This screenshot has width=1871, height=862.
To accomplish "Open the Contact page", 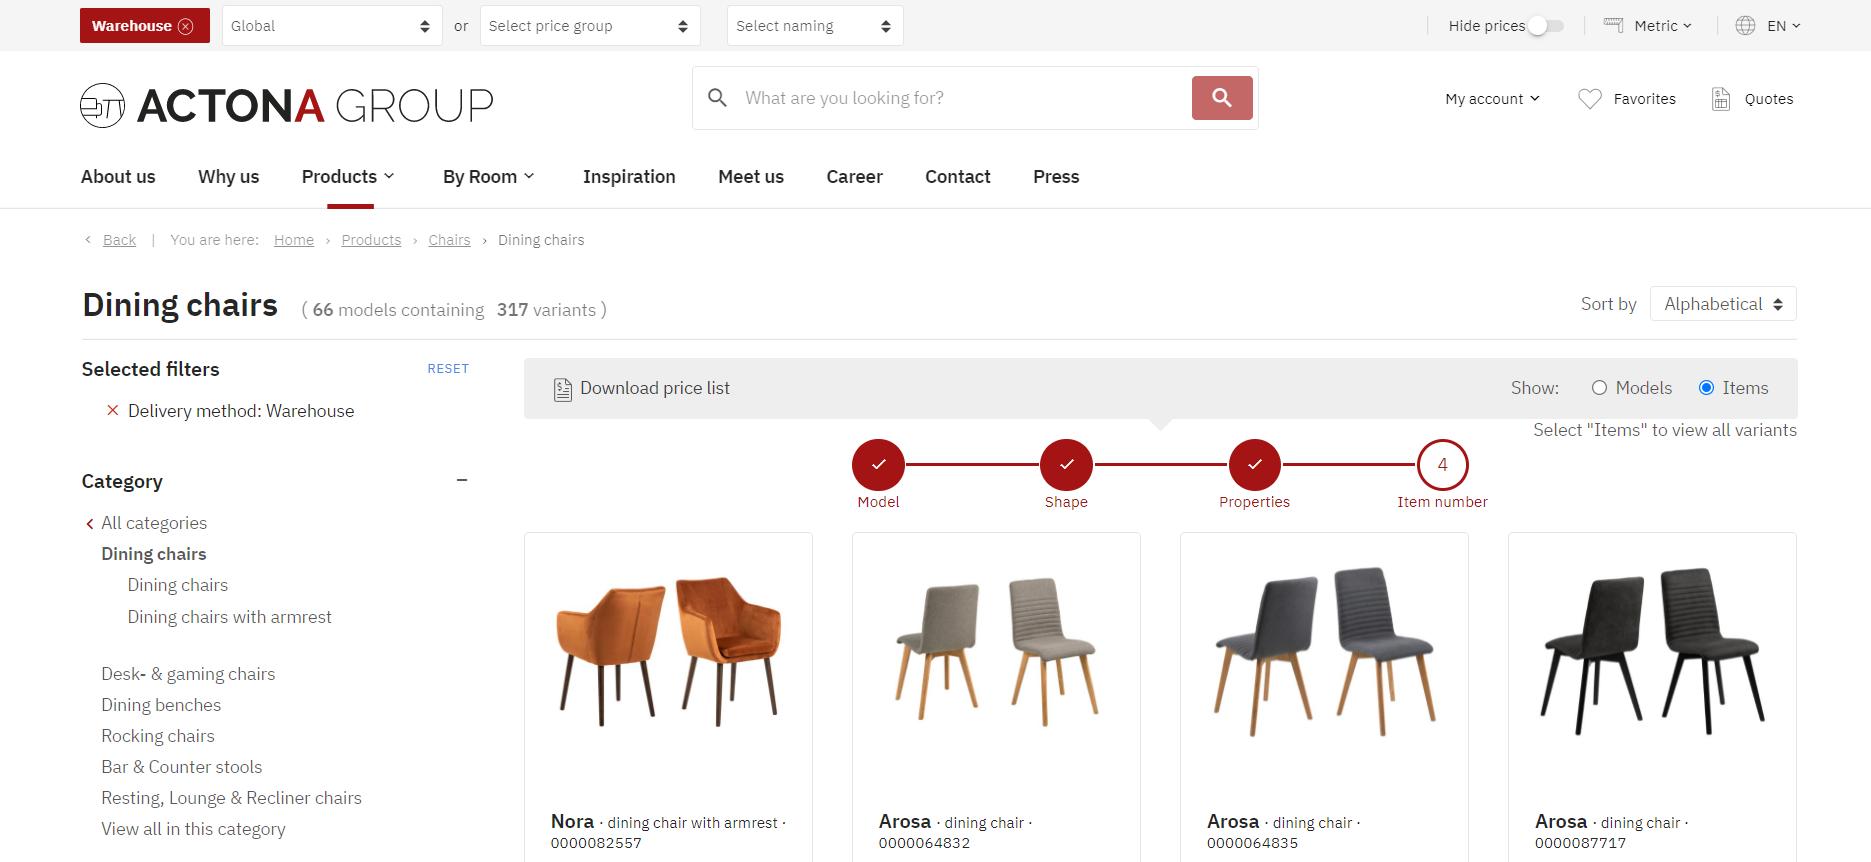I will point(958,177).
